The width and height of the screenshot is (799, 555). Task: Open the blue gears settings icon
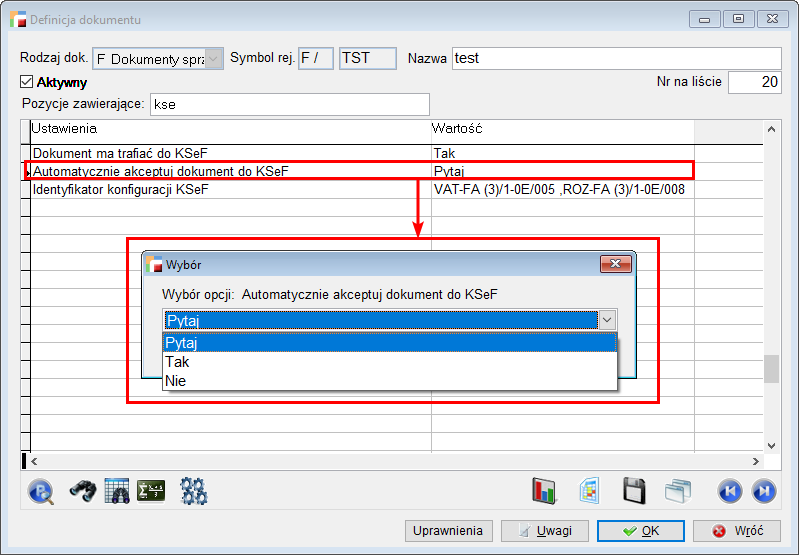click(x=193, y=491)
